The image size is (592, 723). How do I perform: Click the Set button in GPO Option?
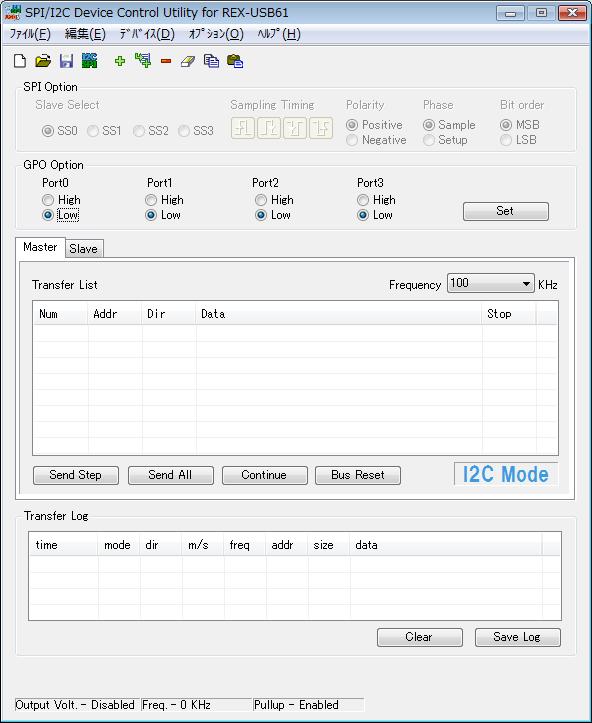(x=506, y=211)
